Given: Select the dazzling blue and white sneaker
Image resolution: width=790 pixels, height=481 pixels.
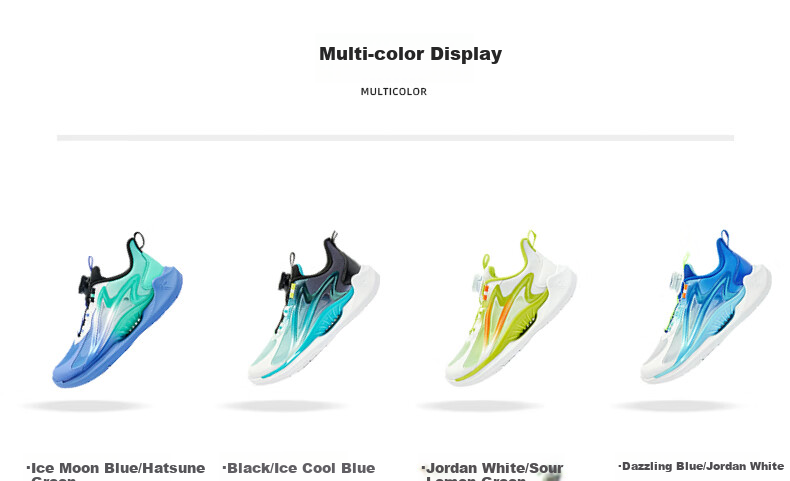Looking at the screenshot, I should coord(706,307).
